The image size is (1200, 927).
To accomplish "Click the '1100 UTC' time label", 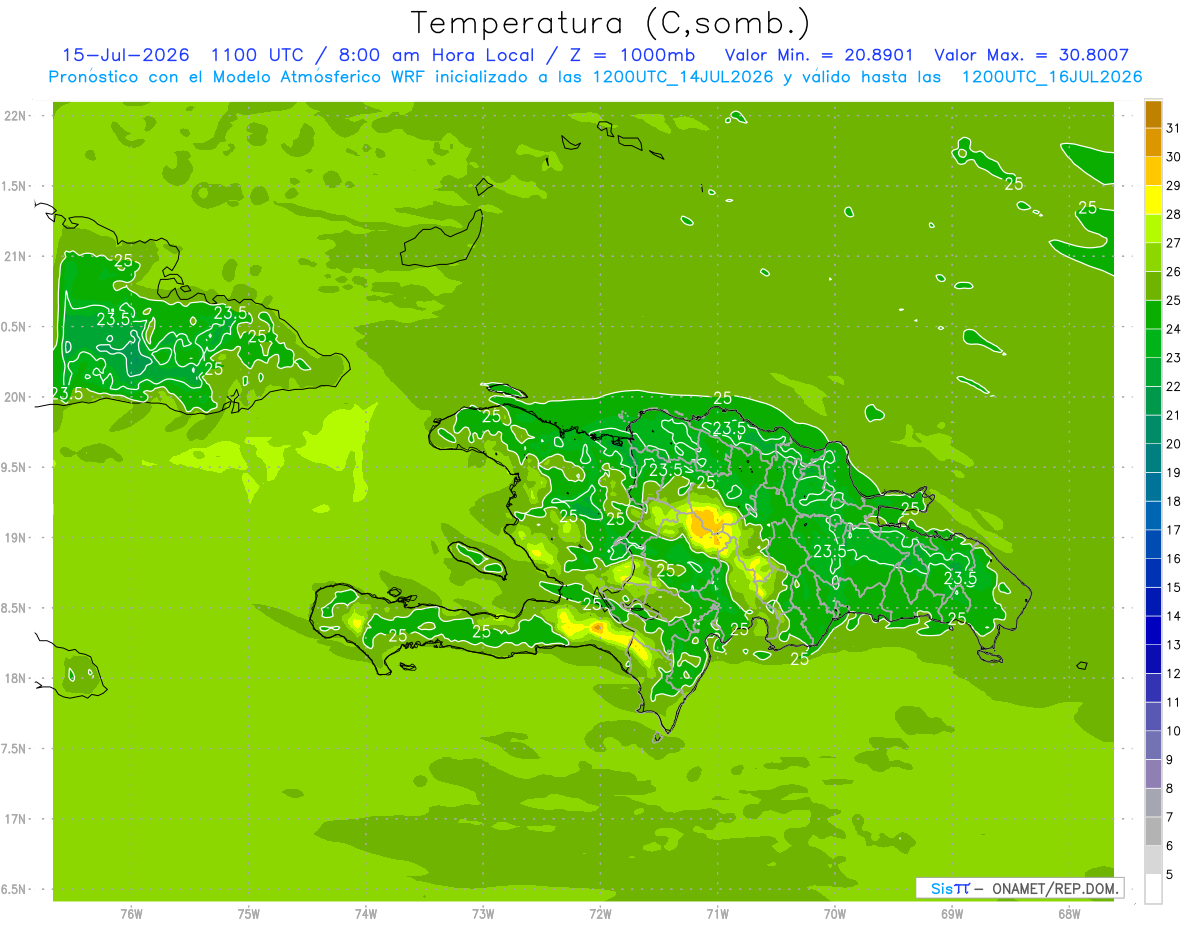I will coord(257,55).
